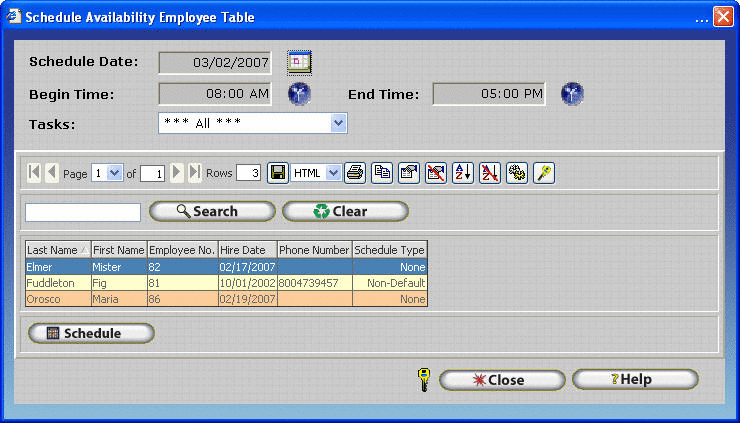Click the yellow key toolbar icon
The width and height of the screenshot is (740, 423).
(544, 173)
